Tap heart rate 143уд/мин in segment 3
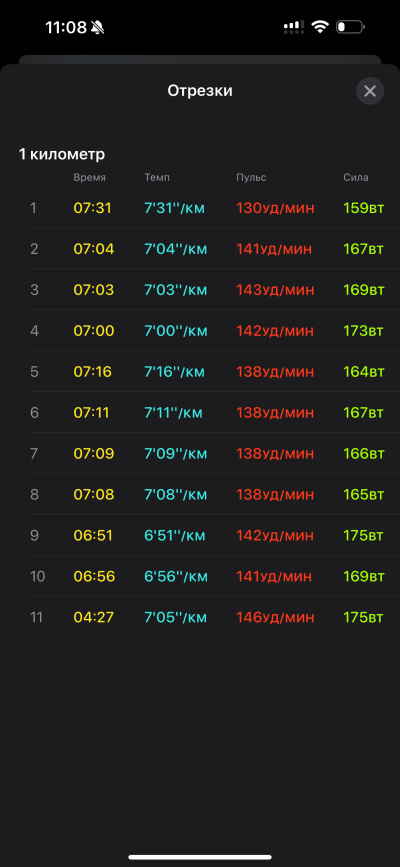Image resolution: width=400 pixels, height=867 pixels. pyautogui.click(x=275, y=290)
